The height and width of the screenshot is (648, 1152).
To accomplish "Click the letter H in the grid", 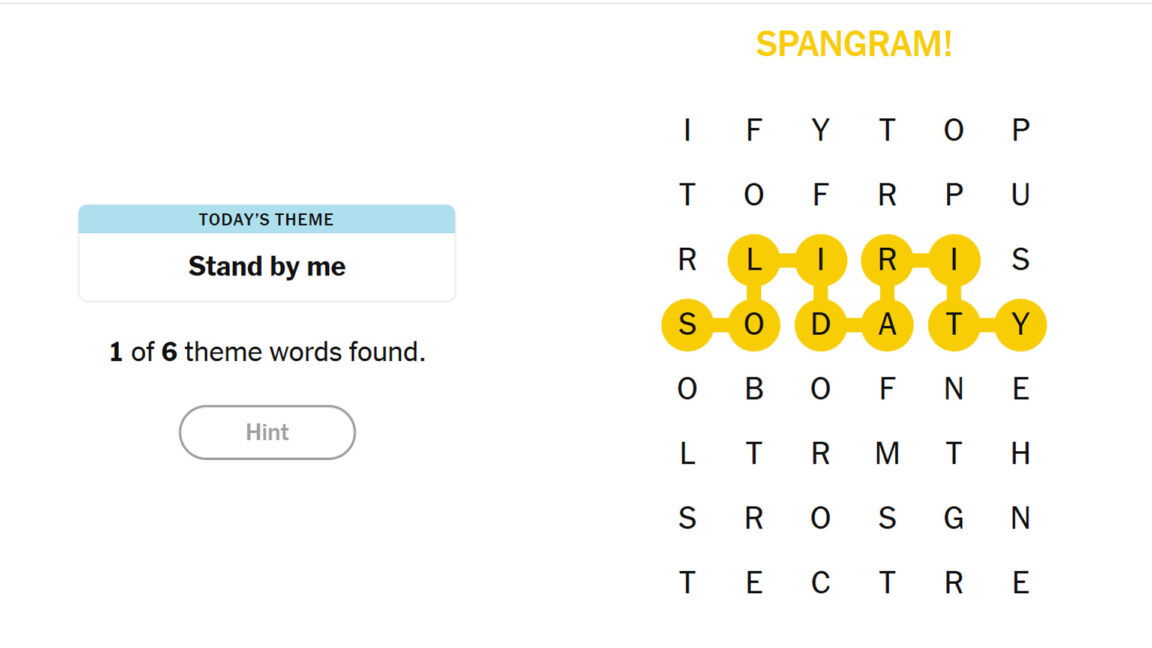I will 1020,454.
